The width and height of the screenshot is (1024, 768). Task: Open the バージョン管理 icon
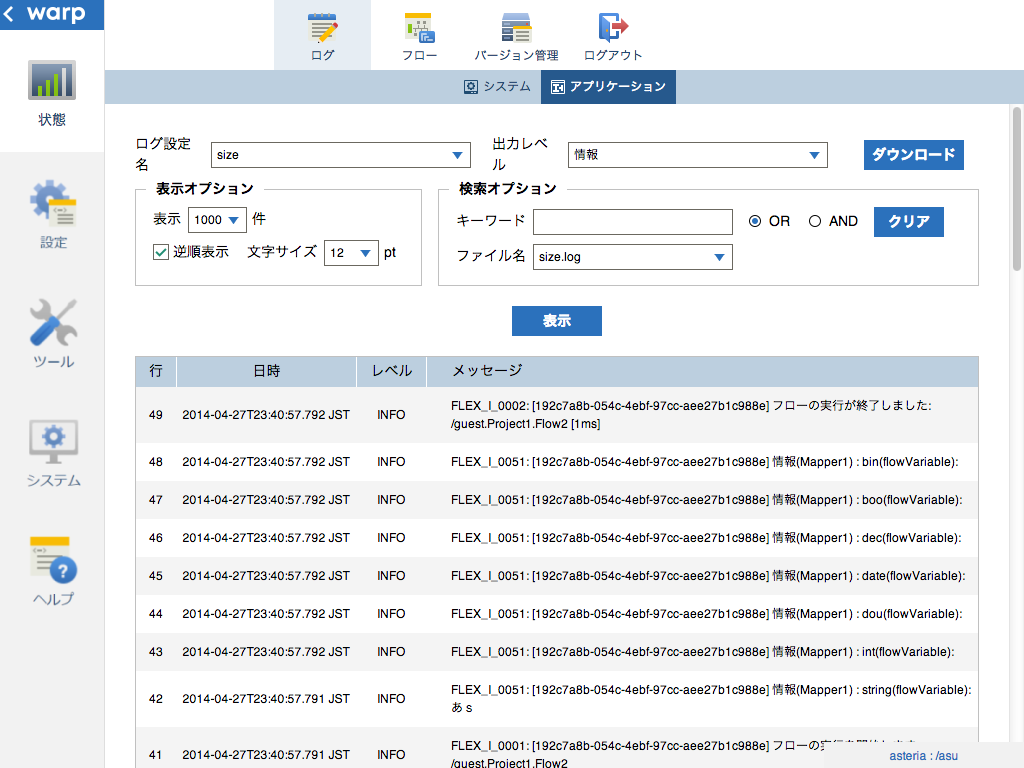coord(516,27)
